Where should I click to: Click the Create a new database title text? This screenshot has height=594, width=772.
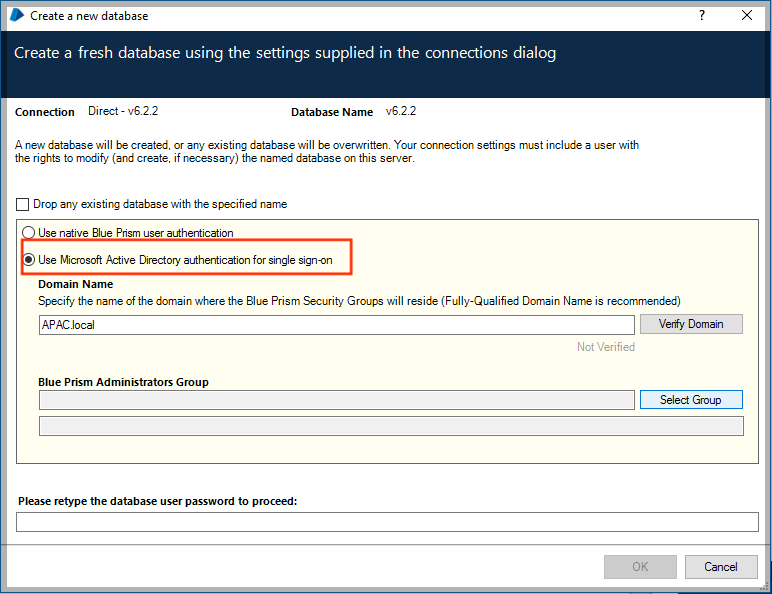coord(89,16)
